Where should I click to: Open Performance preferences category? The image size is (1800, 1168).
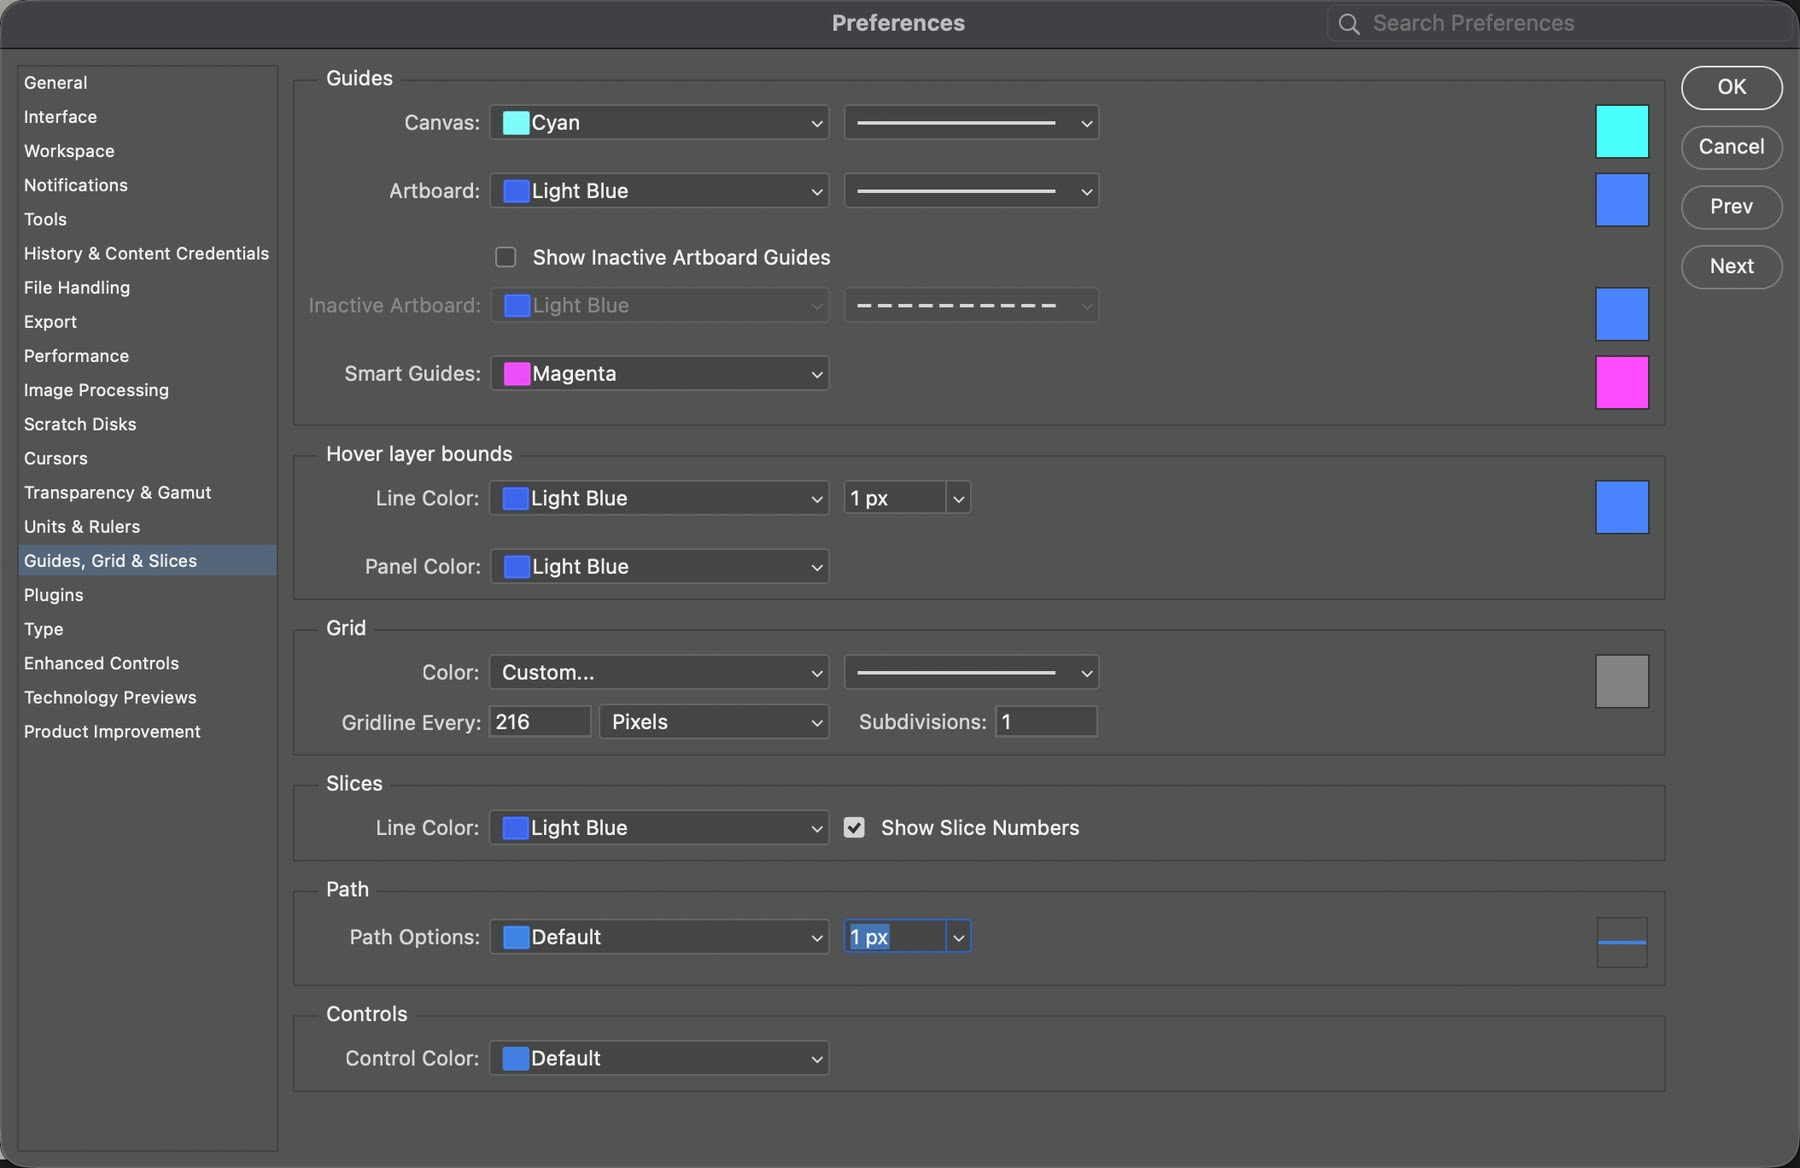(147, 356)
